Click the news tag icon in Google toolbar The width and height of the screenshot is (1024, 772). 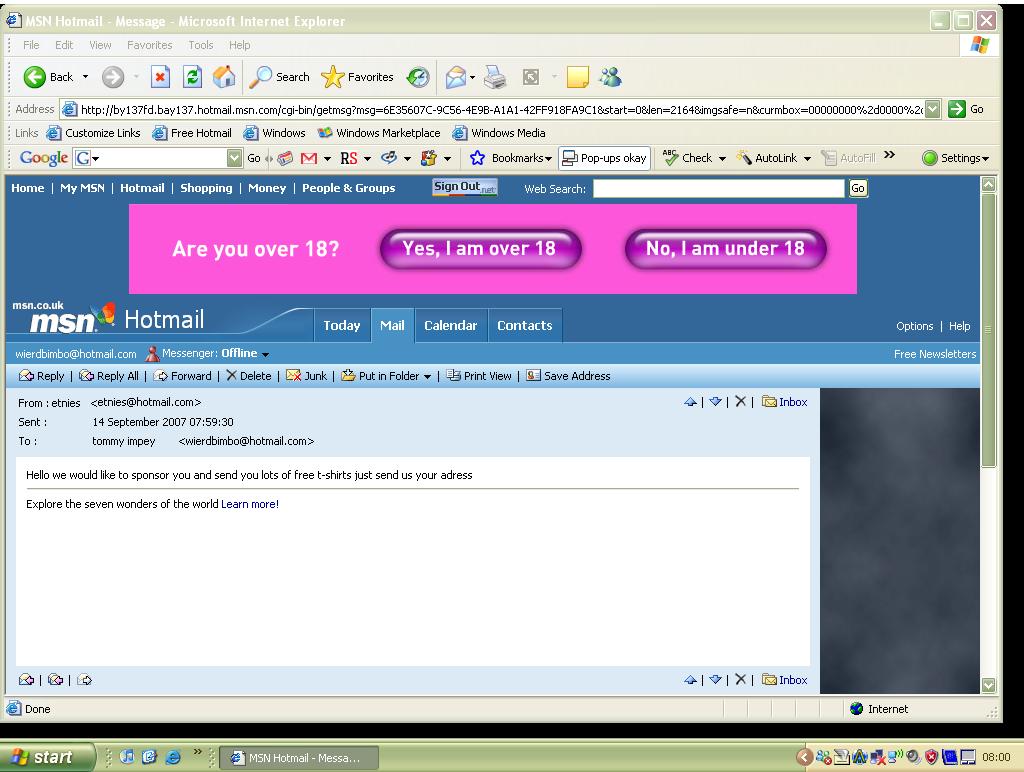285,158
